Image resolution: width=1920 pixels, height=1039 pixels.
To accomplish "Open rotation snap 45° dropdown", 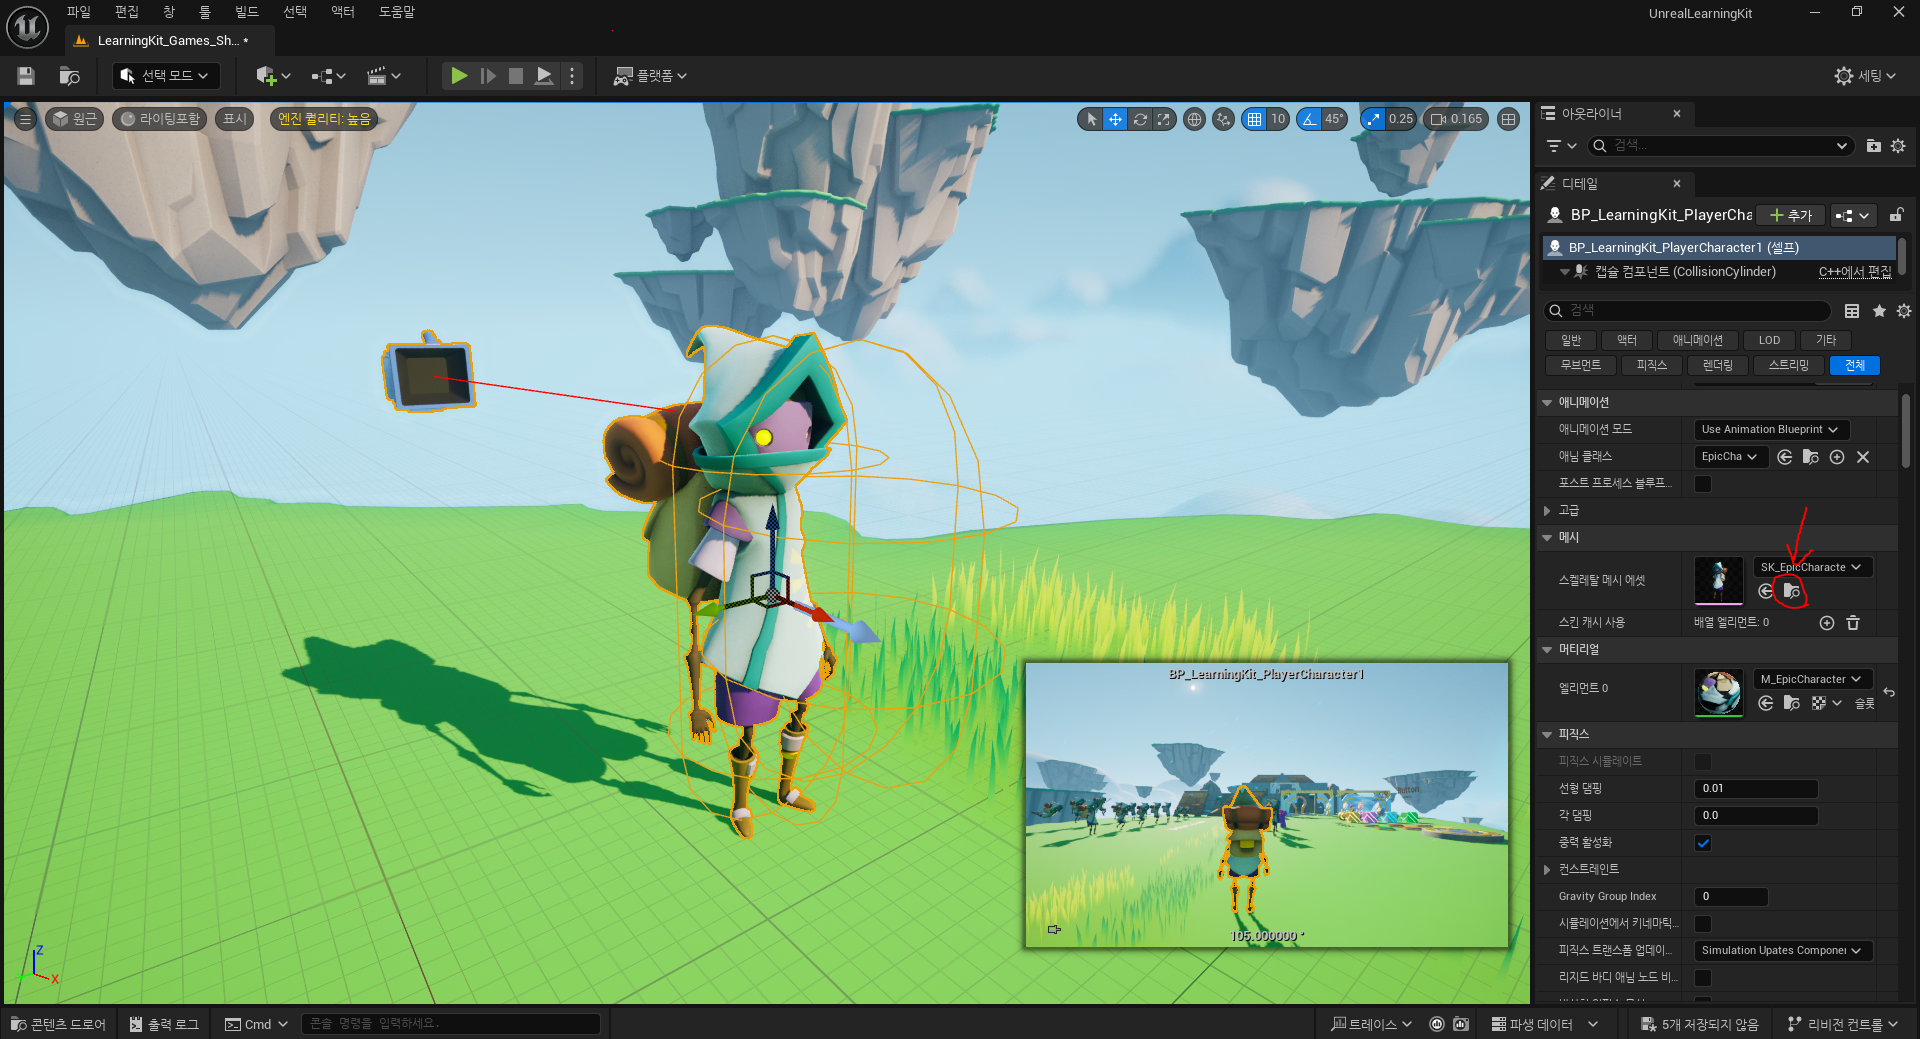I will [x=1334, y=119].
